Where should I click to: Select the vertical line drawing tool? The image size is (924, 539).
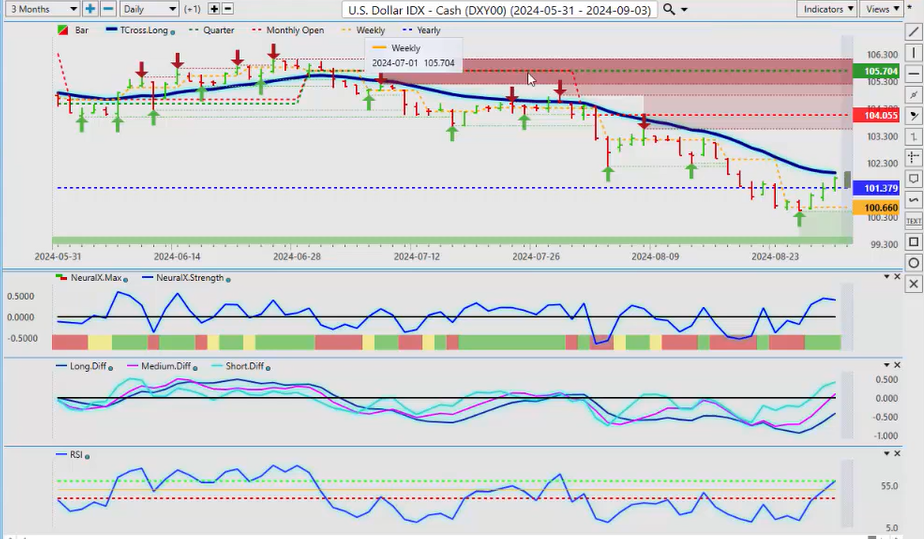point(913,53)
